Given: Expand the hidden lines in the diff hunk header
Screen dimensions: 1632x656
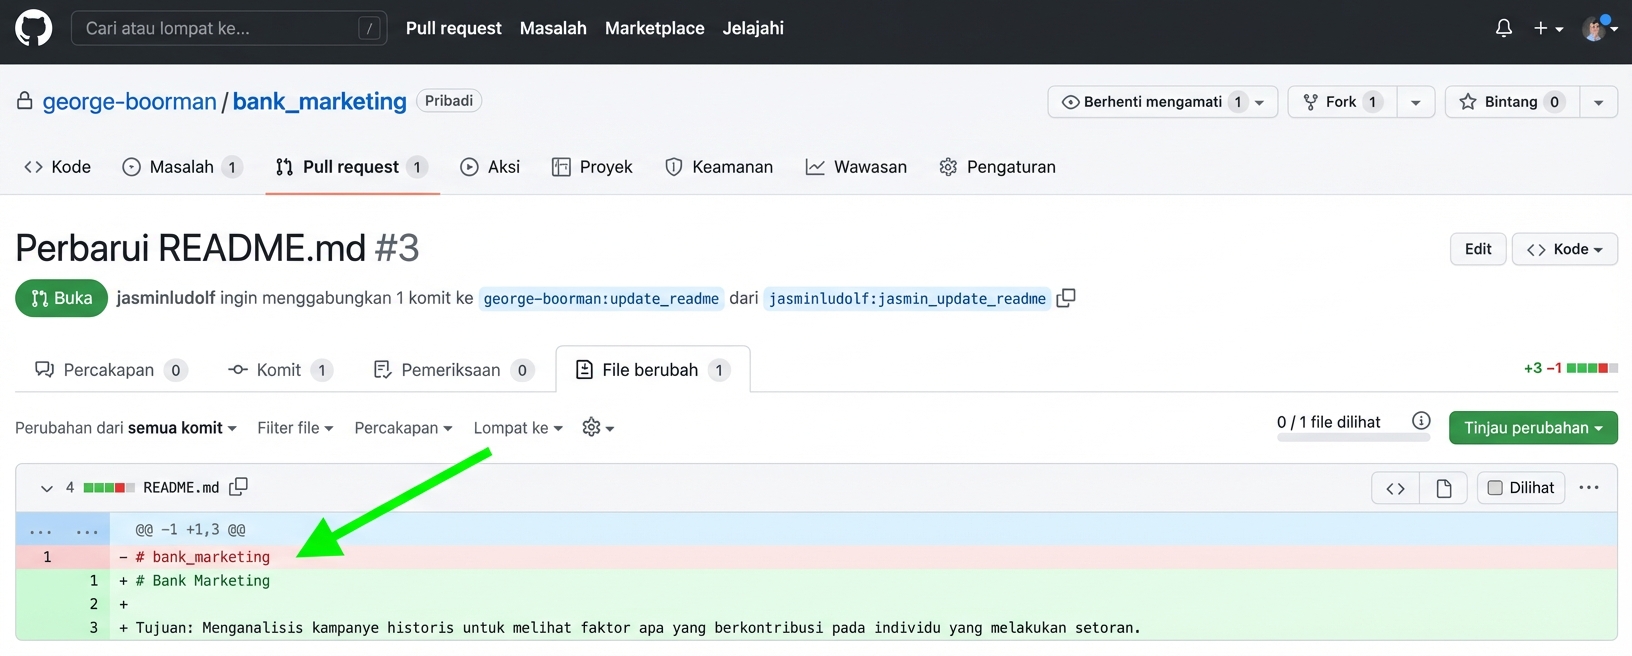Looking at the screenshot, I should (63, 530).
